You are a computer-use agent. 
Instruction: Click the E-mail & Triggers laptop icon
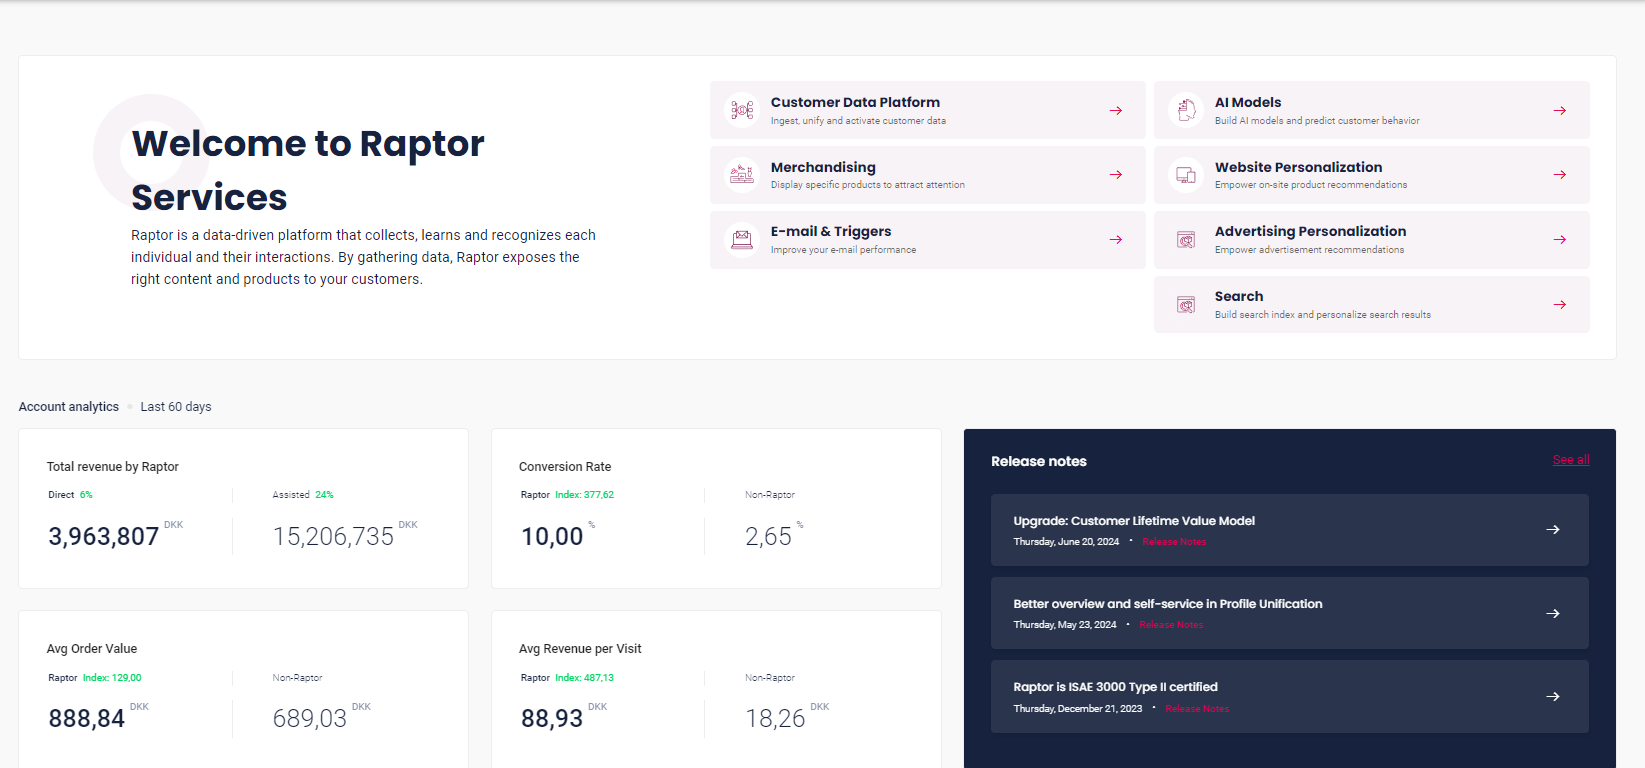coord(742,240)
